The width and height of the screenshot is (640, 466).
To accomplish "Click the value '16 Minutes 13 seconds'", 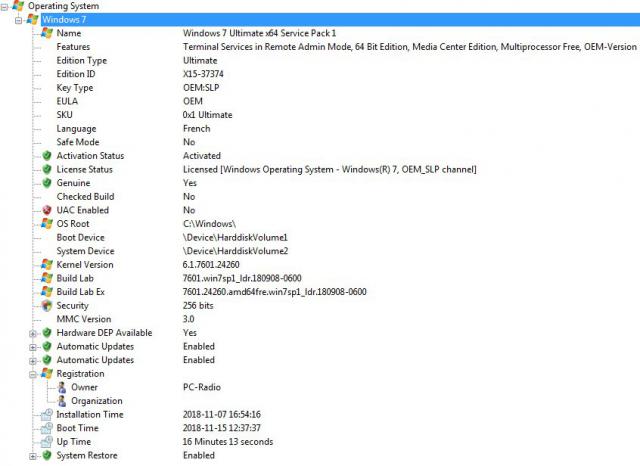I will click(x=228, y=442).
